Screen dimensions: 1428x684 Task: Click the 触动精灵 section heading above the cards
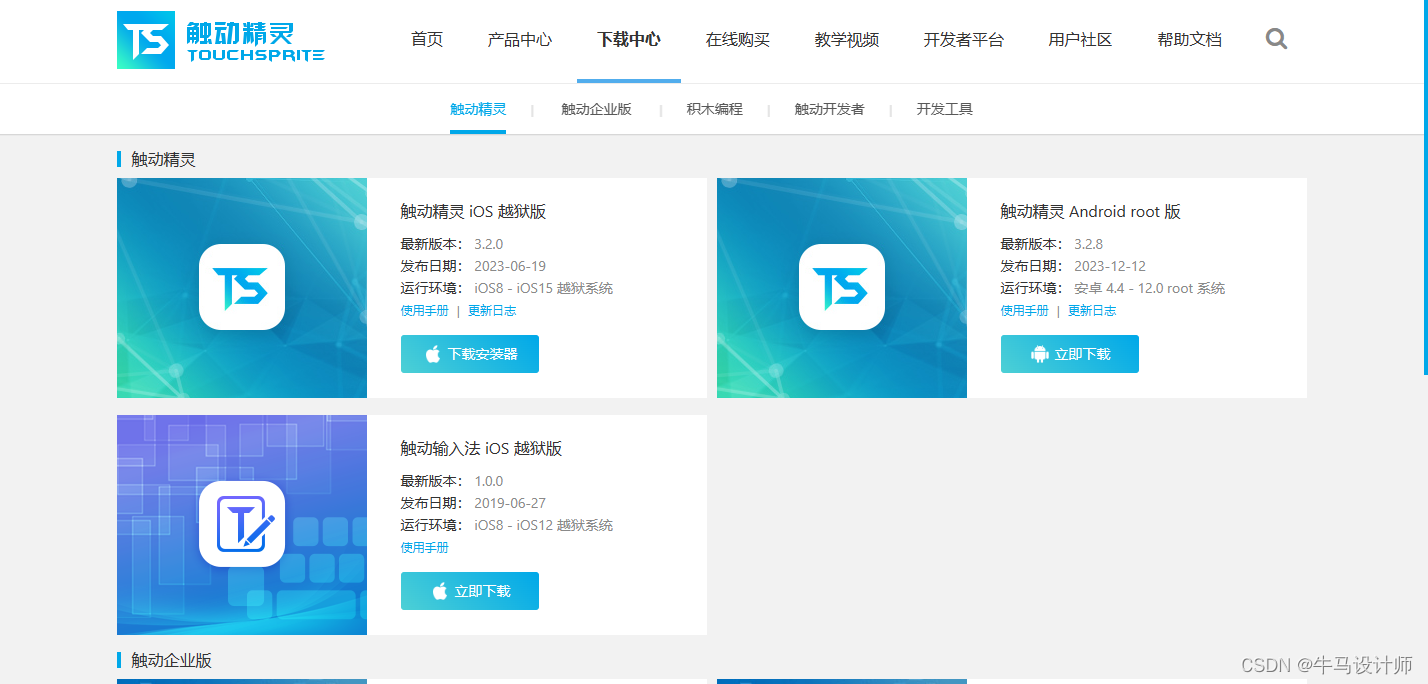164,160
